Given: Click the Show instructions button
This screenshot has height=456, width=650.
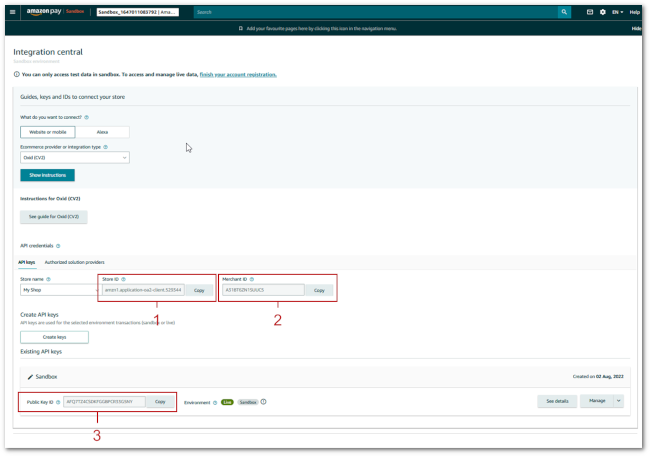Looking at the screenshot, I should 47,175.
